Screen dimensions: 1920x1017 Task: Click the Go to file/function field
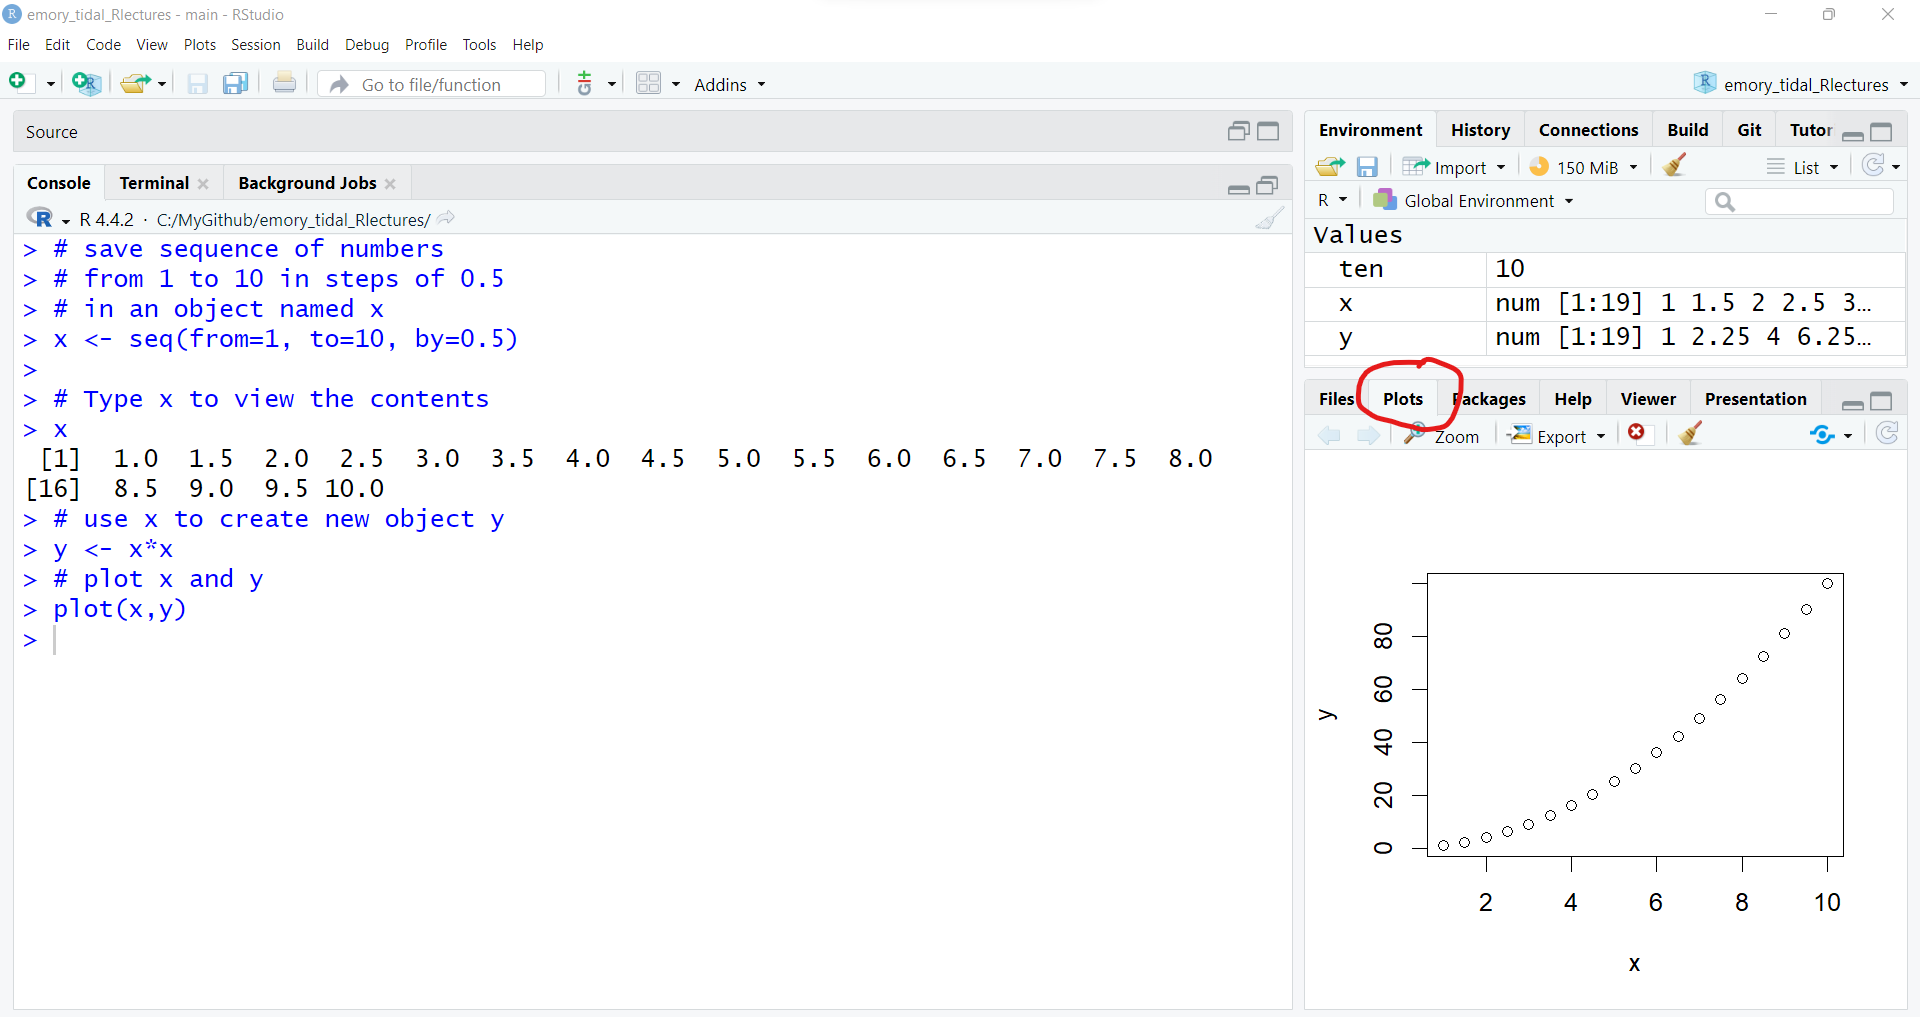tap(440, 85)
